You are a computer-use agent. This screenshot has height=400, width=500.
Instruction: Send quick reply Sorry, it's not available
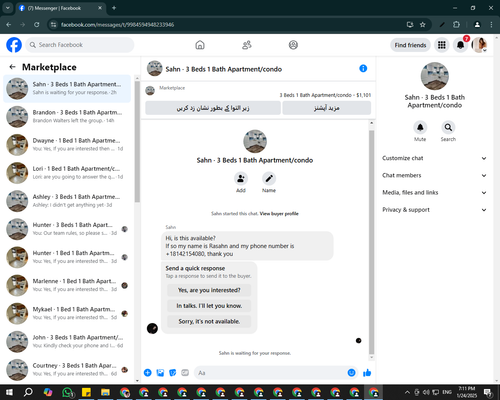209,321
